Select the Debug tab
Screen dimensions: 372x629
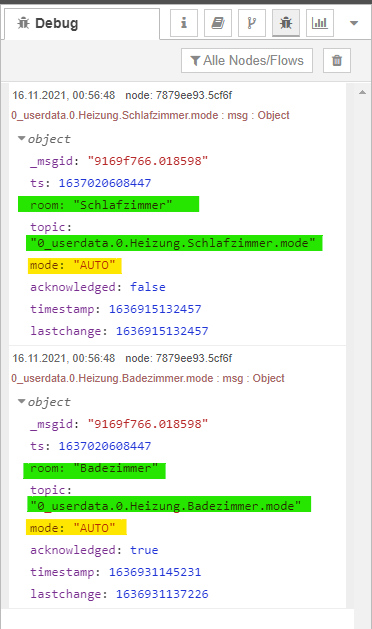coord(82,24)
